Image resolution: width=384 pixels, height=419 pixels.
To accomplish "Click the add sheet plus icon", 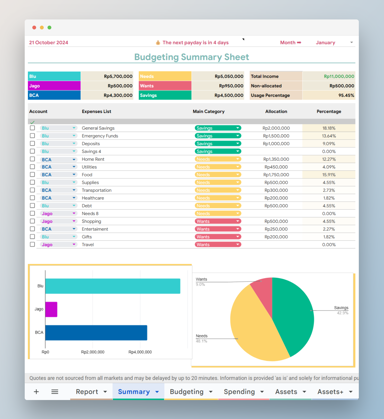I will pyautogui.click(x=36, y=392).
